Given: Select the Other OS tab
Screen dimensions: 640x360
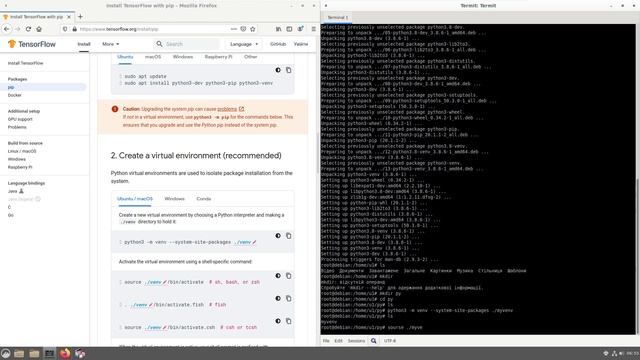Looking at the screenshot, I should pyautogui.click(x=251, y=57).
